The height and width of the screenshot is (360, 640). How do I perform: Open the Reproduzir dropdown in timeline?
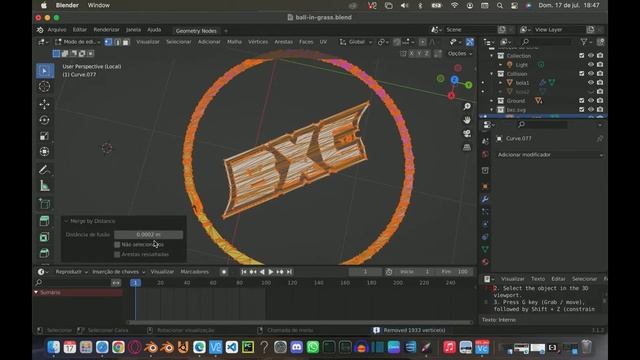click(x=71, y=272)
